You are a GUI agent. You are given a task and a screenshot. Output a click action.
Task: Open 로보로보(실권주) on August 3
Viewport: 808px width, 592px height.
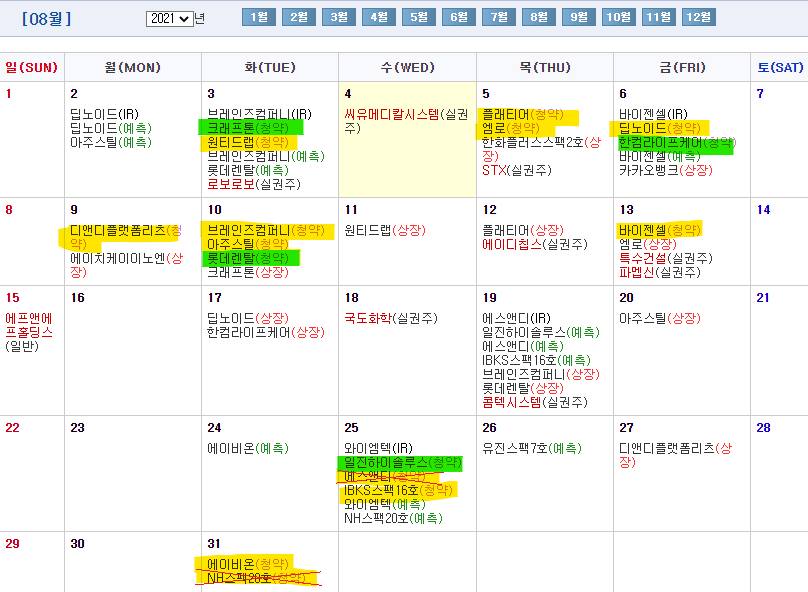click(254, 184)
